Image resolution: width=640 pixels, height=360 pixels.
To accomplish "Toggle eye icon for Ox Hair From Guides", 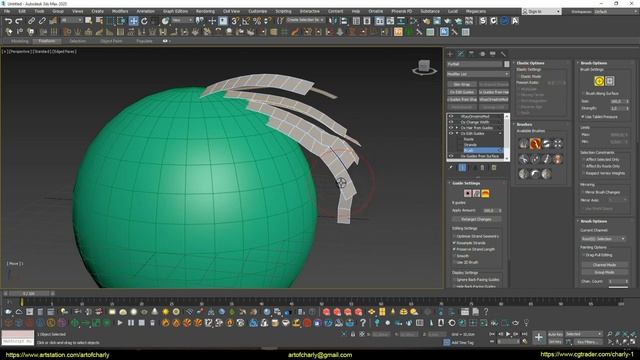I will (x=451, y=128).
